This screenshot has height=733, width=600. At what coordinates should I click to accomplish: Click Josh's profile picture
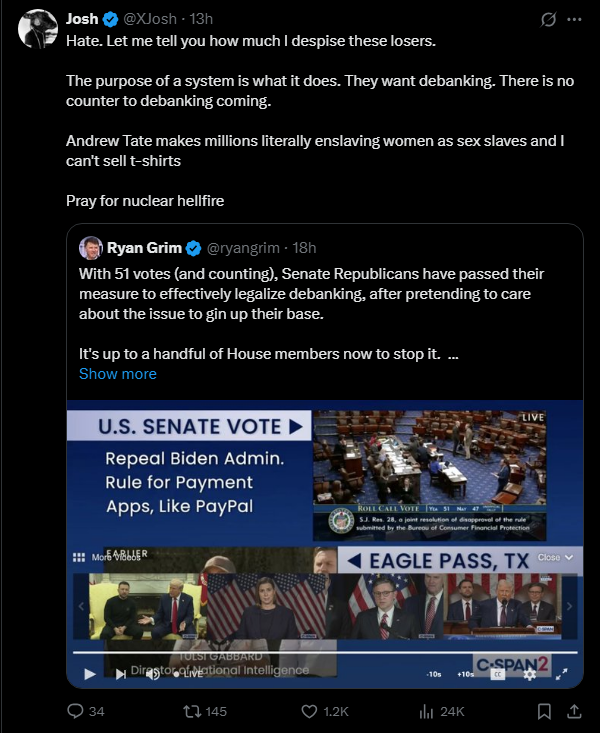coord(38,29)
